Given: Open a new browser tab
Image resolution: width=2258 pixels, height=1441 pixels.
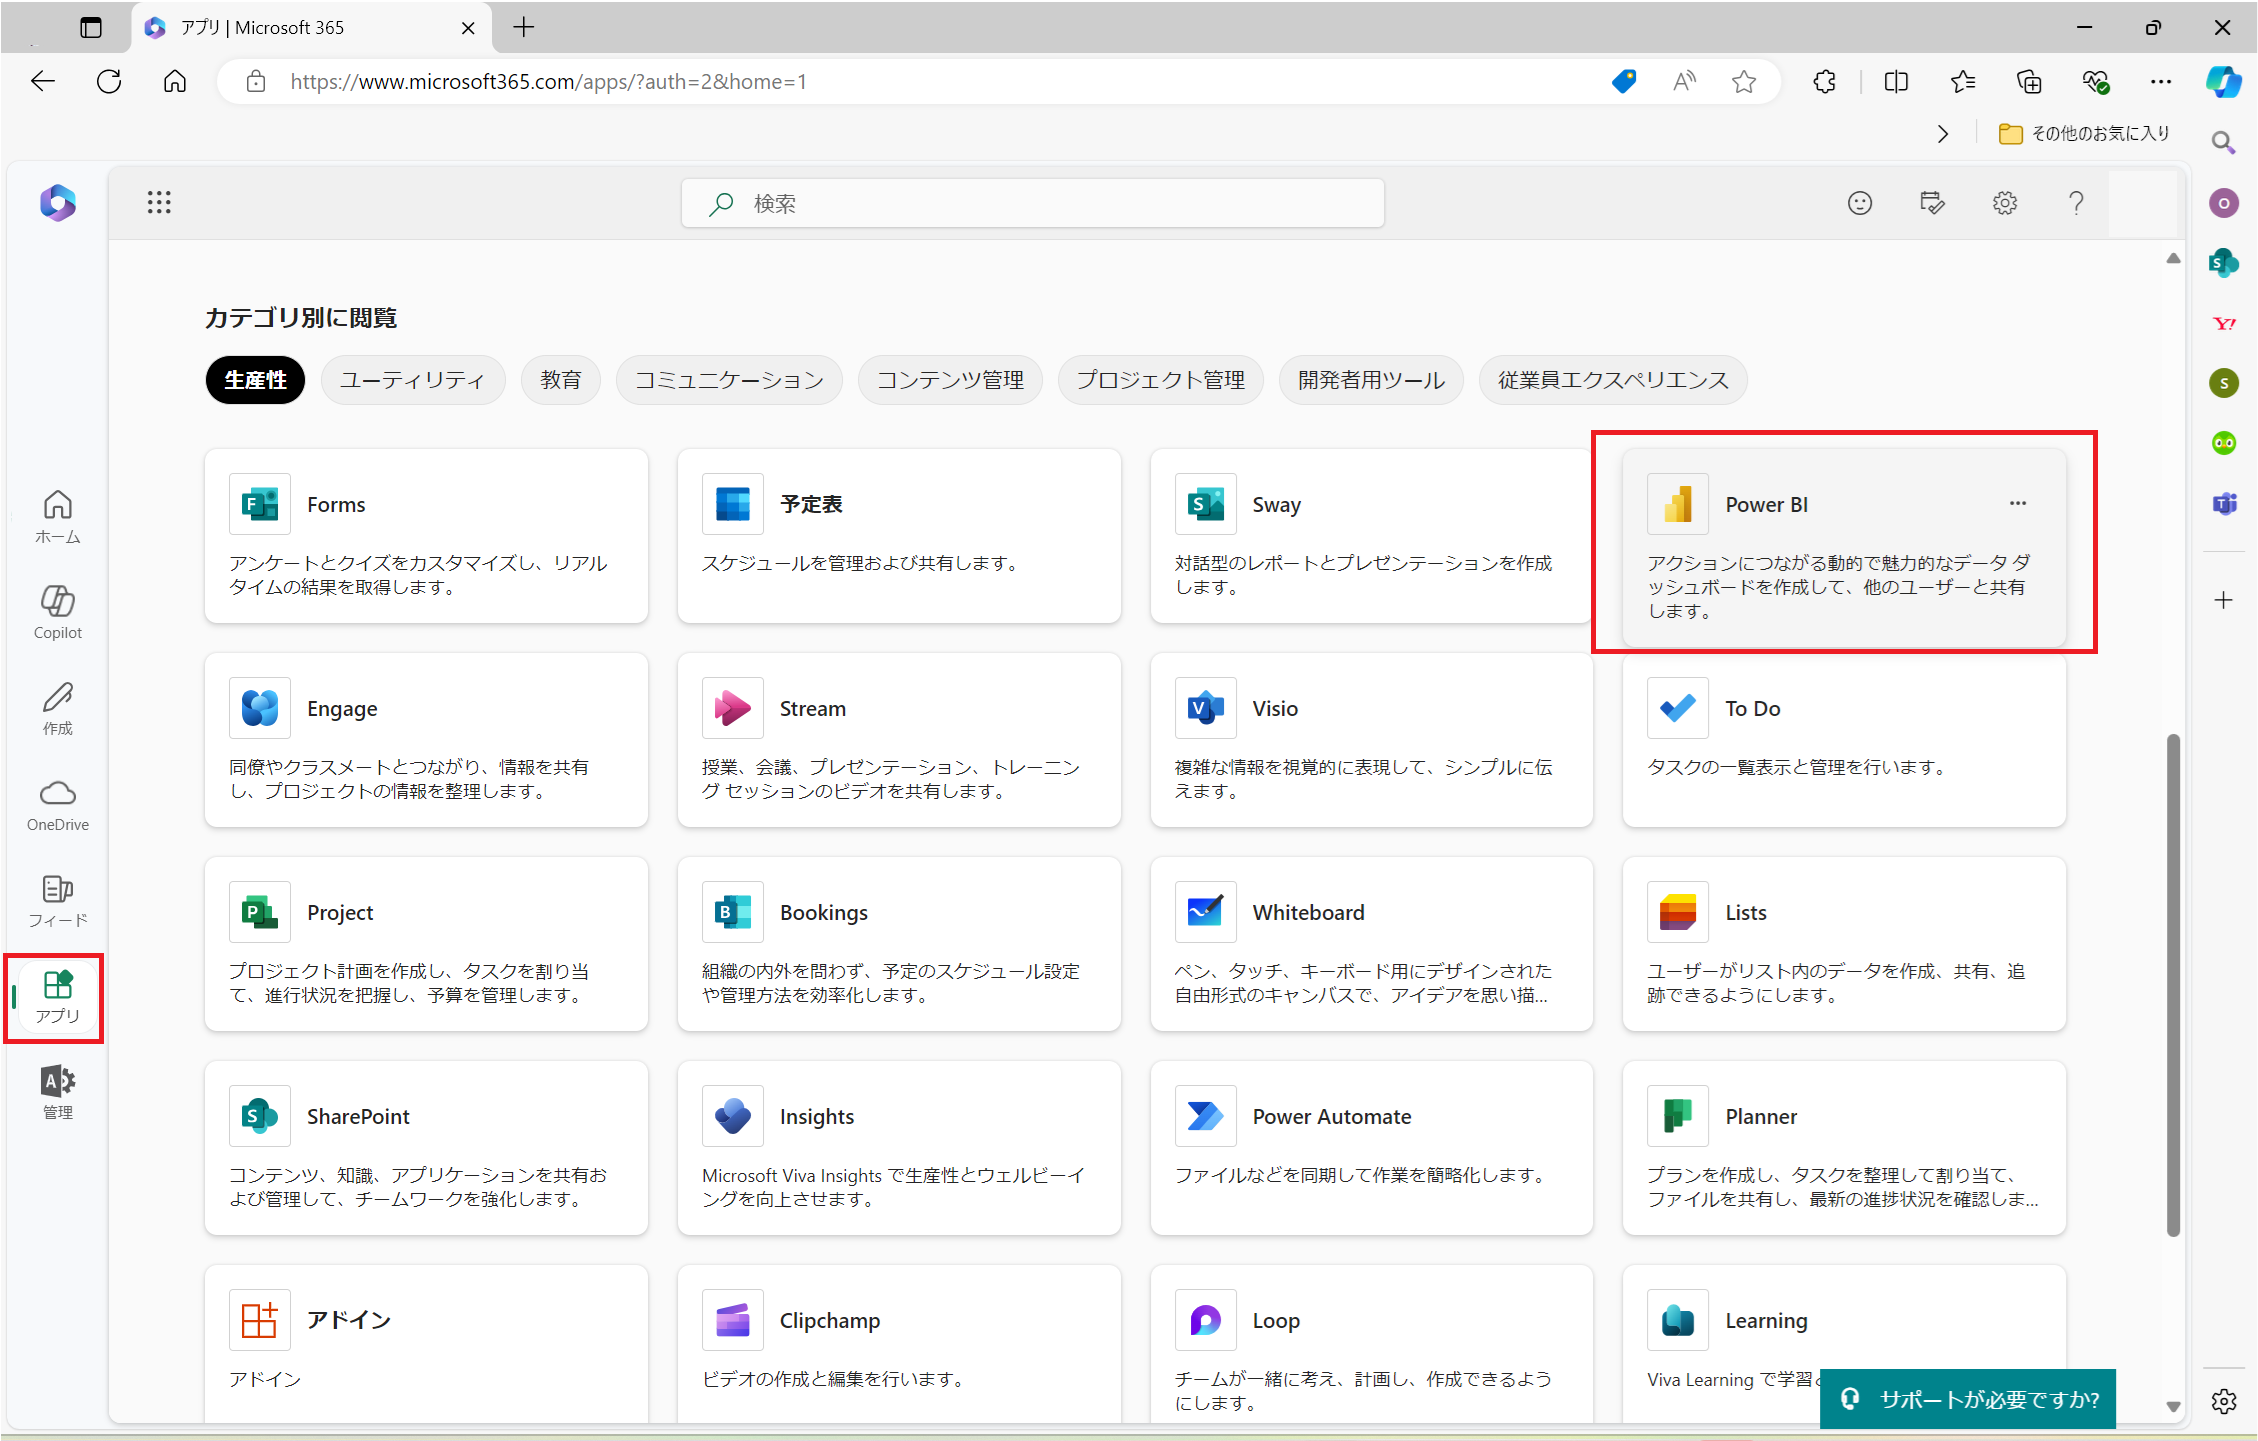Looking at the screenshot, I should (x=524, y=27).
